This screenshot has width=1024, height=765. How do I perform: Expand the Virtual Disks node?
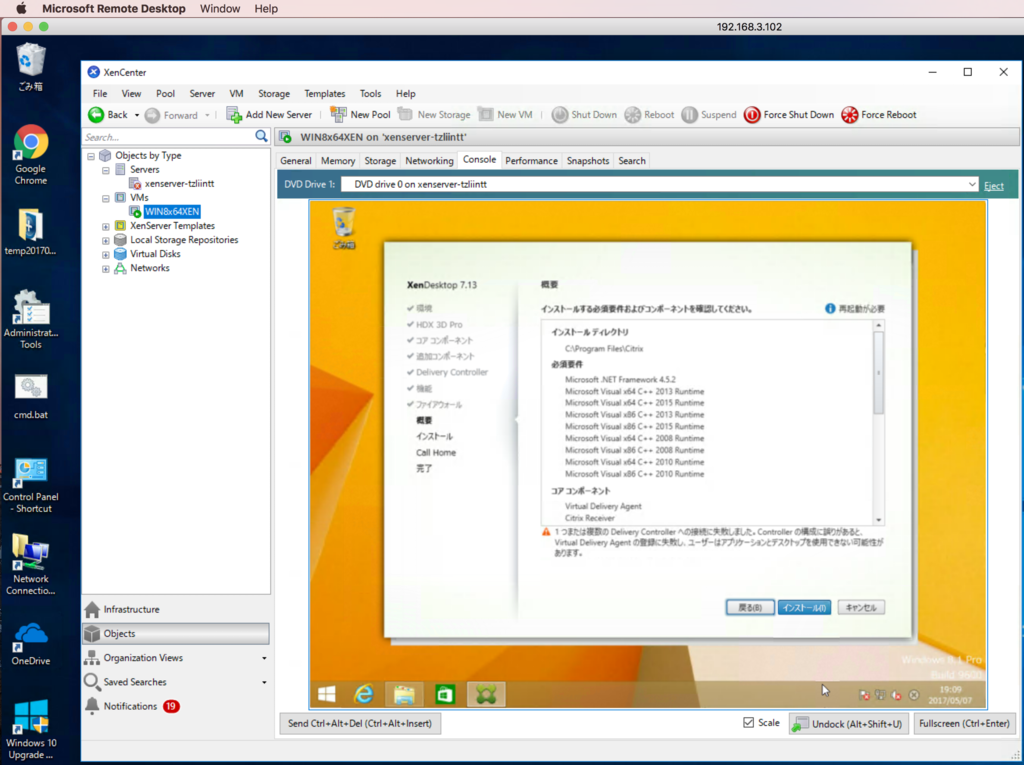(106, 255)
